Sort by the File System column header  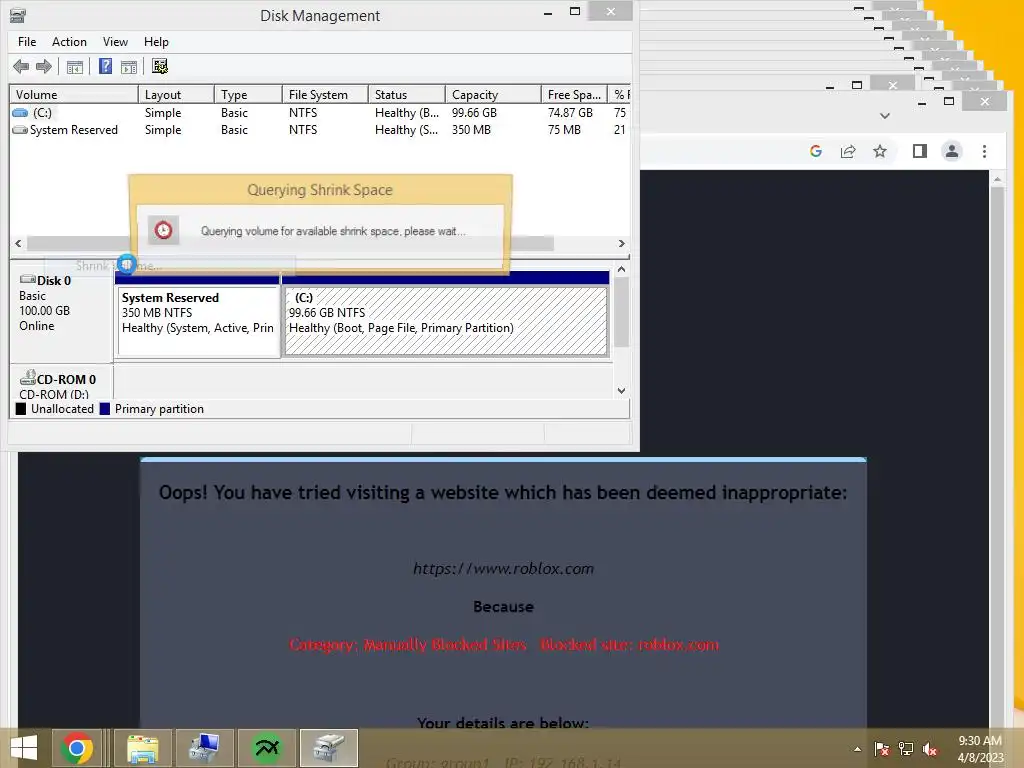[x=325, y=95]
